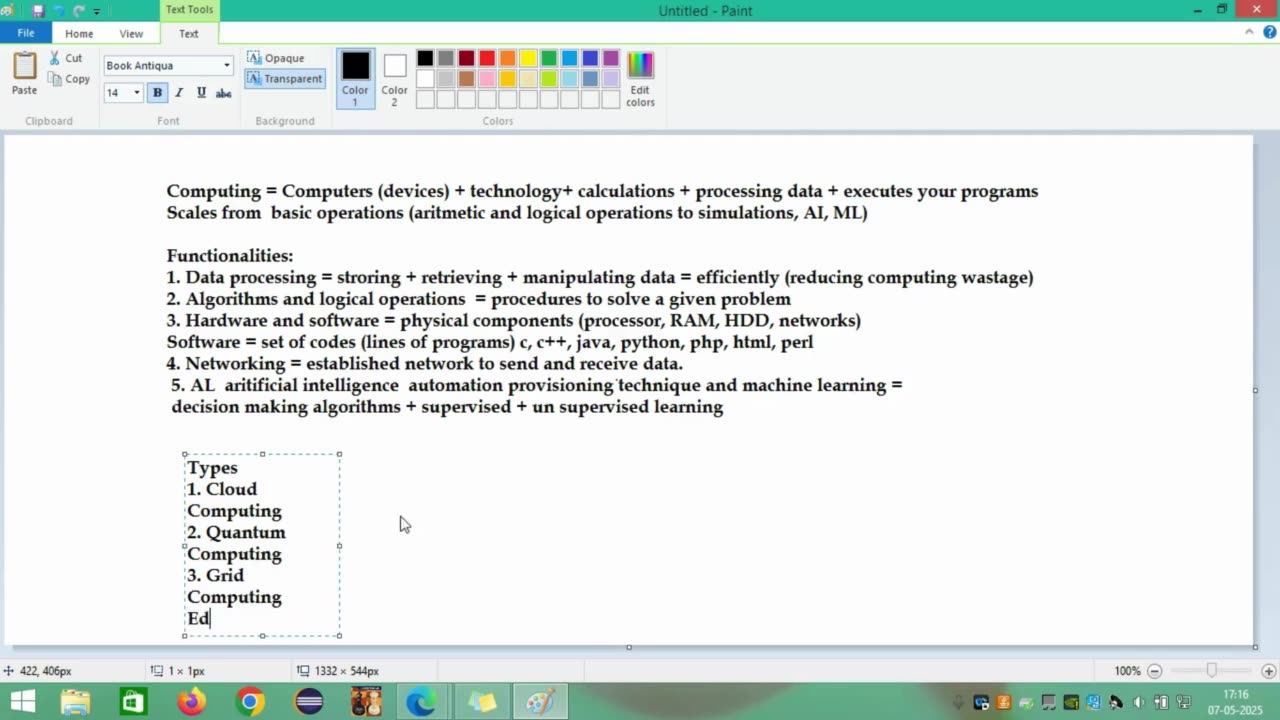Cut the selection with scissors icon
This screenshot has height=720, width=1280.
pyautogui.click(x=55, y=58)
